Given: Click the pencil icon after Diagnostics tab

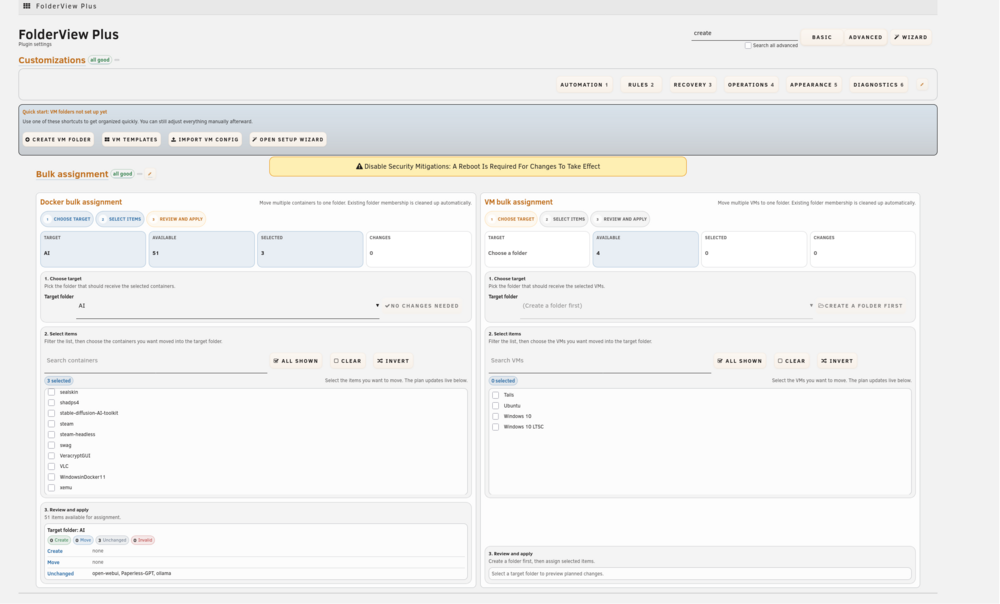Looking at the screenshot, I should point(922,84).
